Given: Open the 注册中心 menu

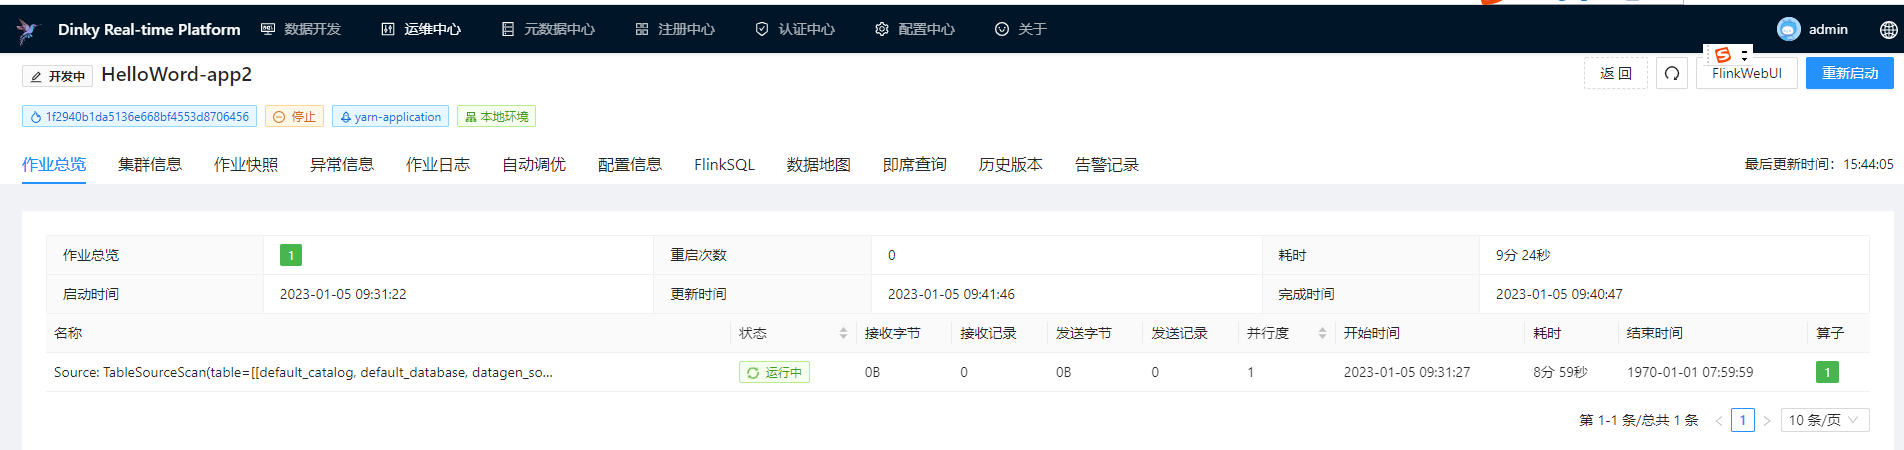Looking at the screenshot, I should 675,29.
